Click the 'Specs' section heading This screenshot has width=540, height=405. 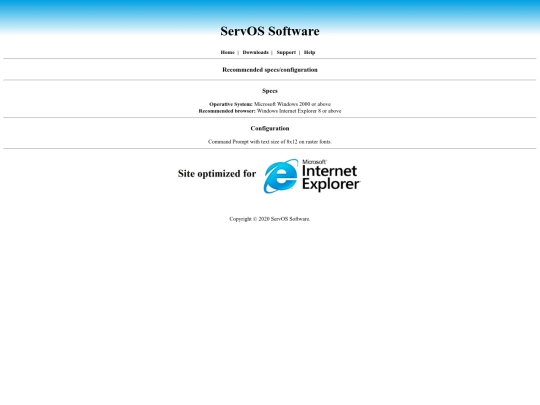click(x=270, y=91)
